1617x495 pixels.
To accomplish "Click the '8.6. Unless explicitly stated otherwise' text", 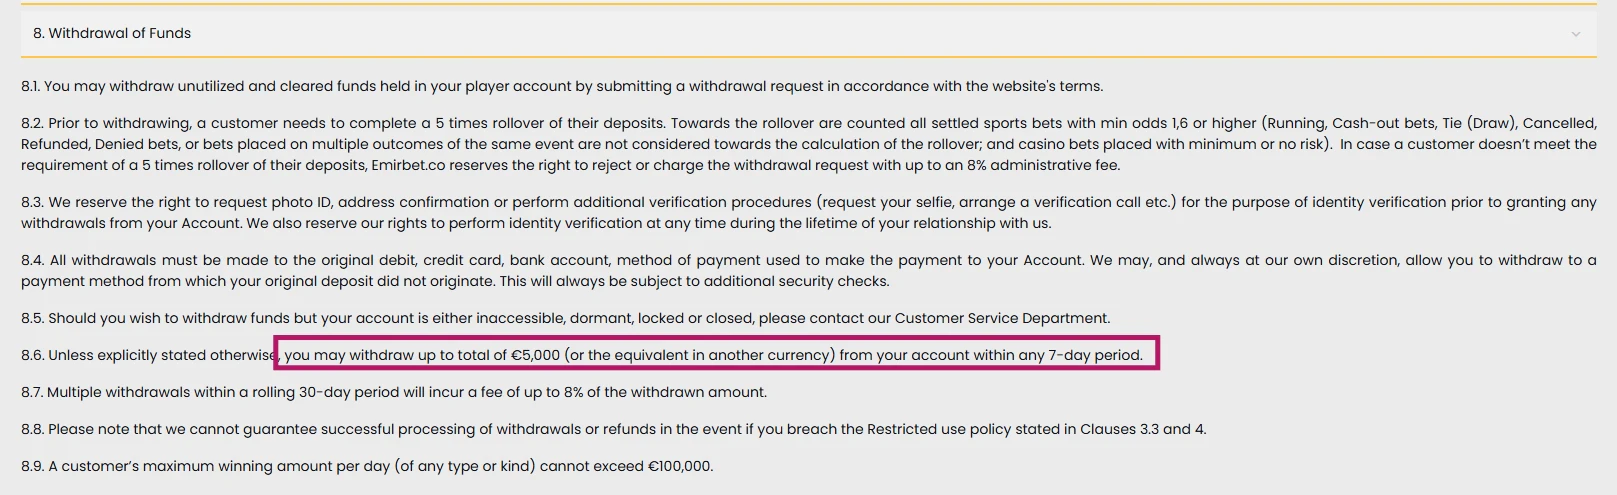I will click(x=149, y=355).
